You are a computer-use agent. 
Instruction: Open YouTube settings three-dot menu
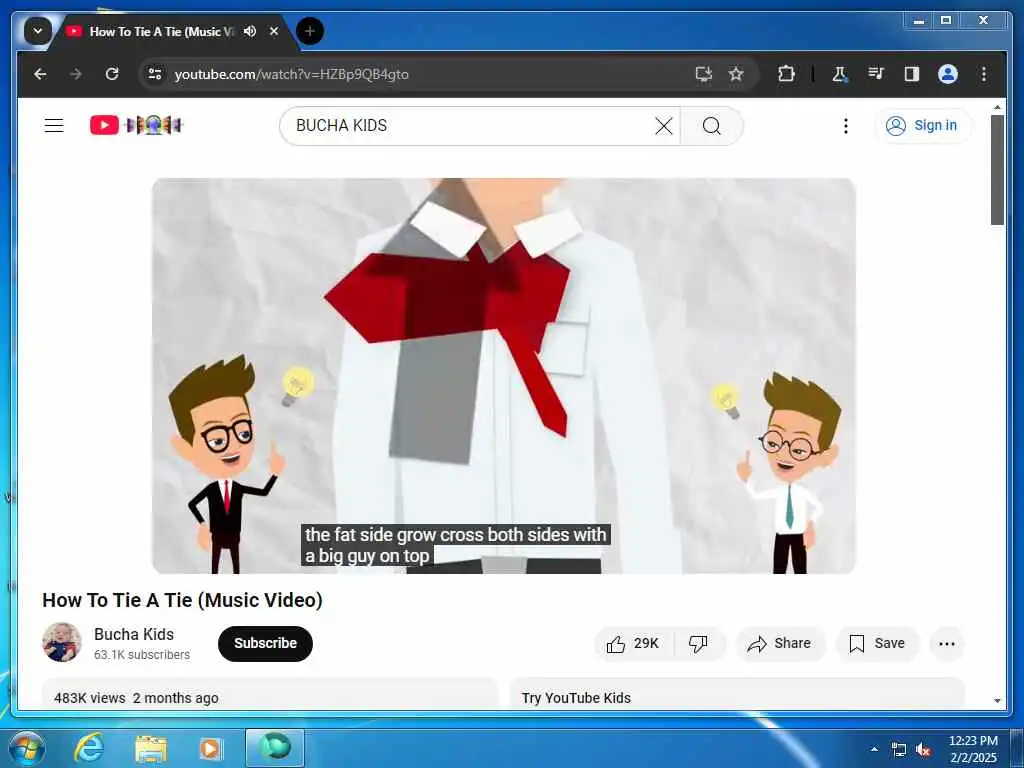pyautogui.click(x=846, y=125)
